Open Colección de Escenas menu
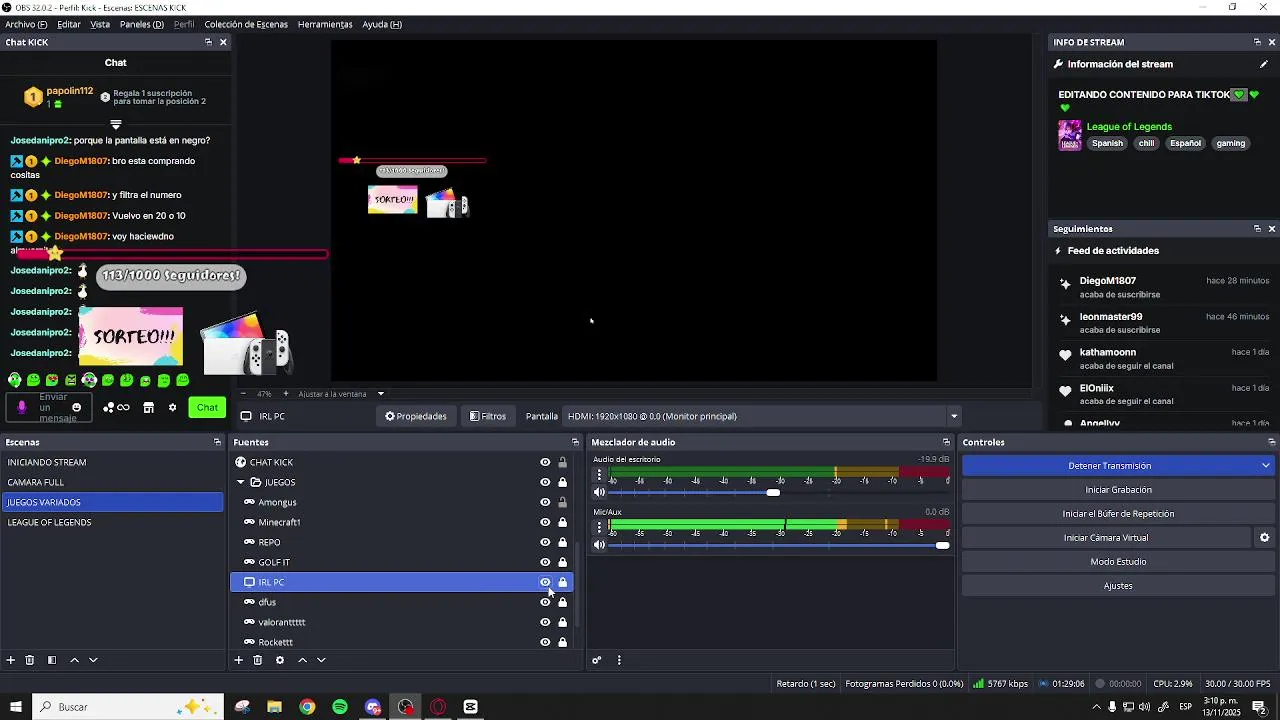The image size is (1280, 720). point(246,24)
